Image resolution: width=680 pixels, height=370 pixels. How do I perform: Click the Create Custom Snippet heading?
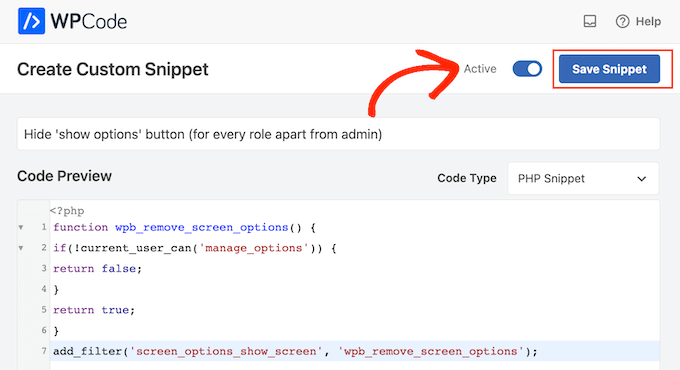113,69
